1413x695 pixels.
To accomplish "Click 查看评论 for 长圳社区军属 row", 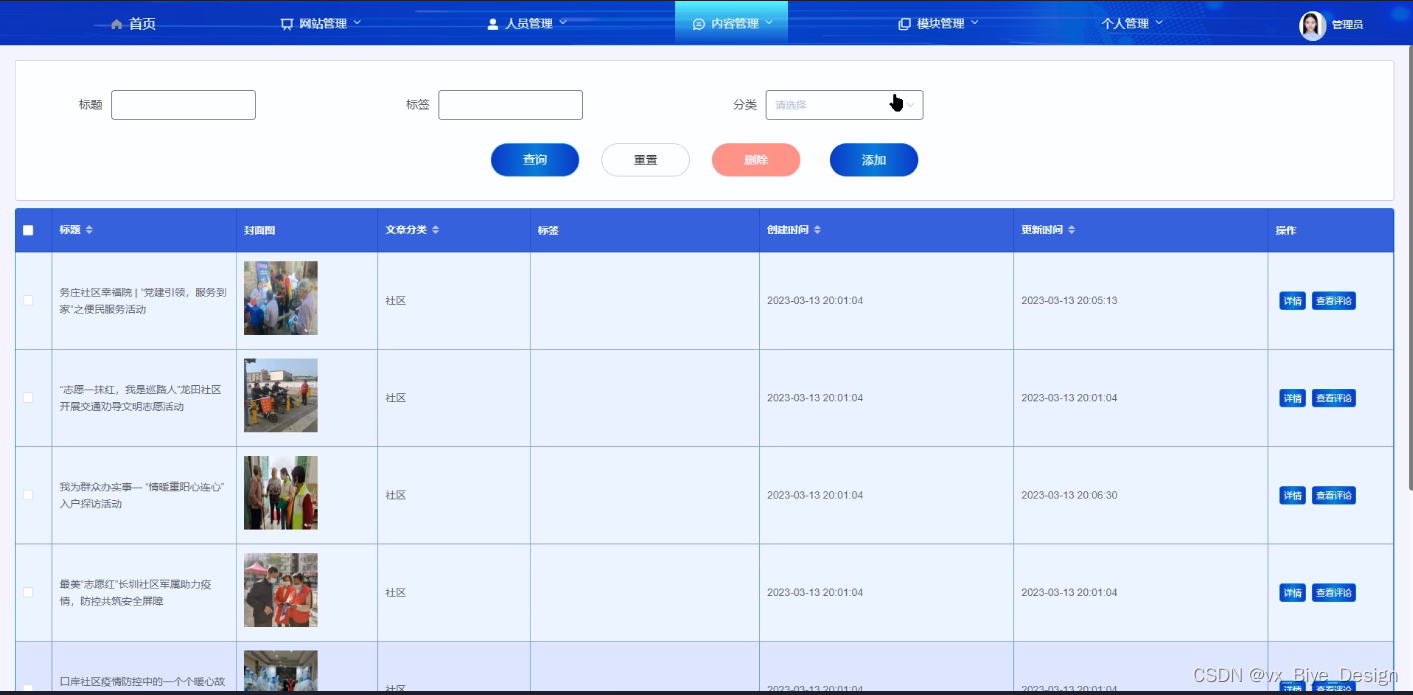I will (1334, 593).
